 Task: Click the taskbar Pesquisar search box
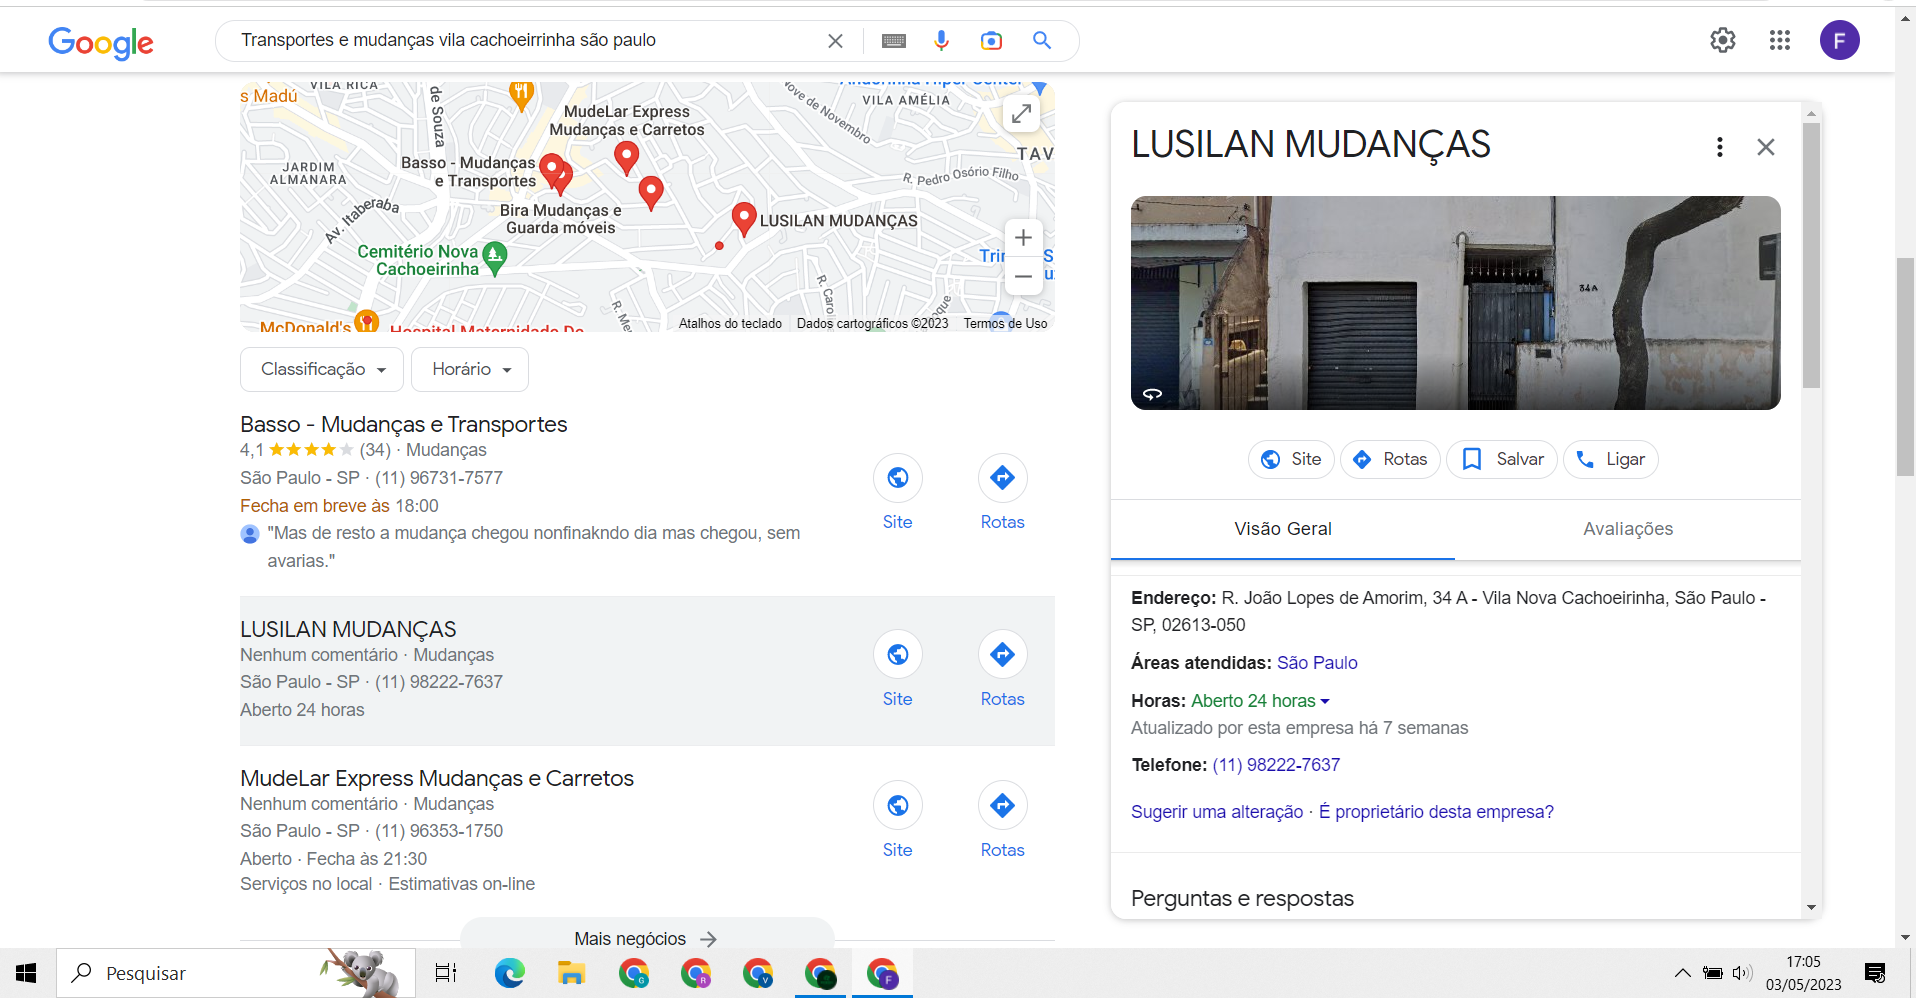coord(236,973)
